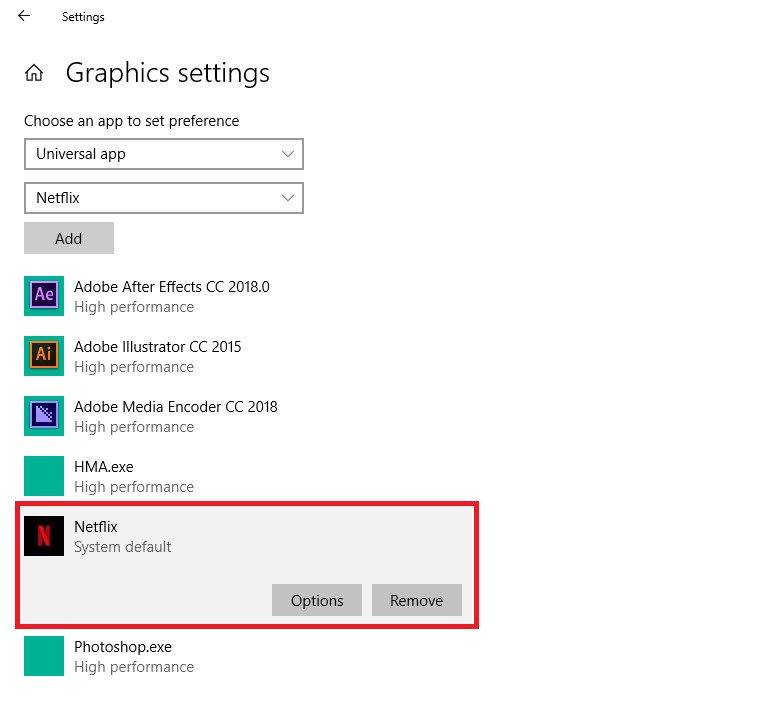This screenshot has width=763, height=728.
Task: Click the red Netflix N icon
Action: [44, 536]
